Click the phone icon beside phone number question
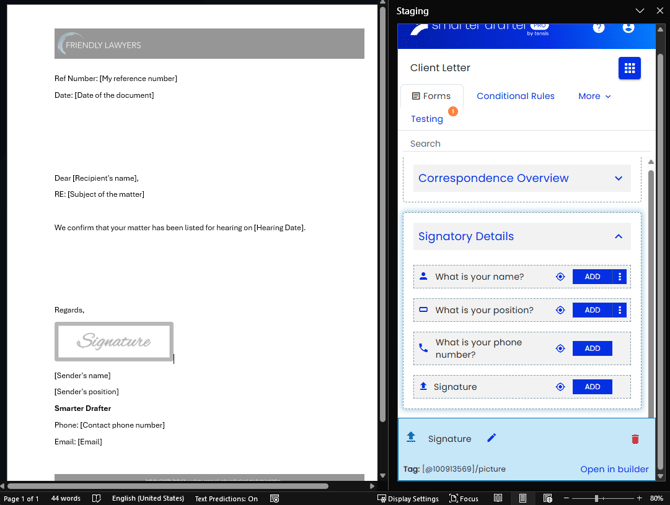Image resolution: width=670 pixels, height=505 pixels. 423,348
